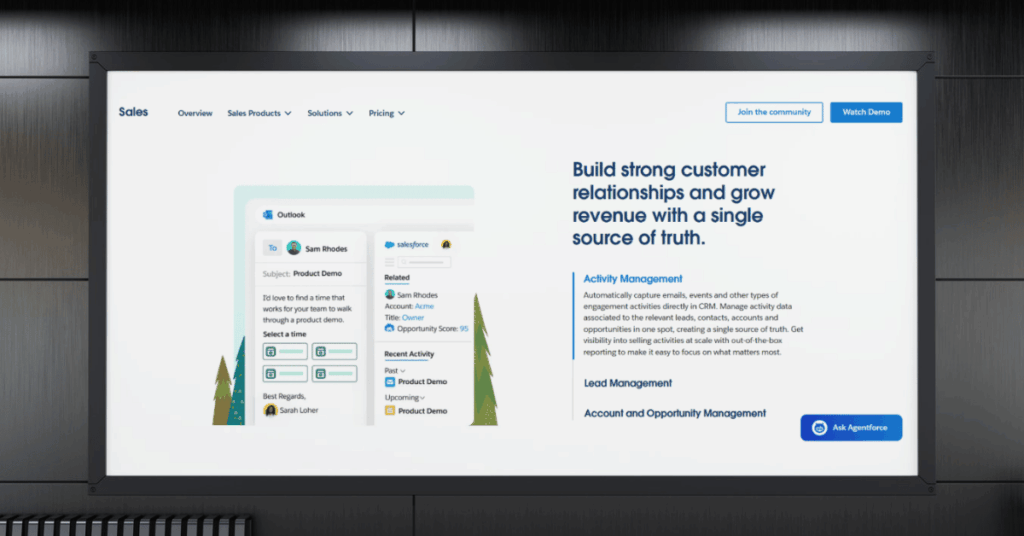This screenshot has width=1024, height=536.
Task: Click the Join the community button
Action: click(x=774, y=112)
